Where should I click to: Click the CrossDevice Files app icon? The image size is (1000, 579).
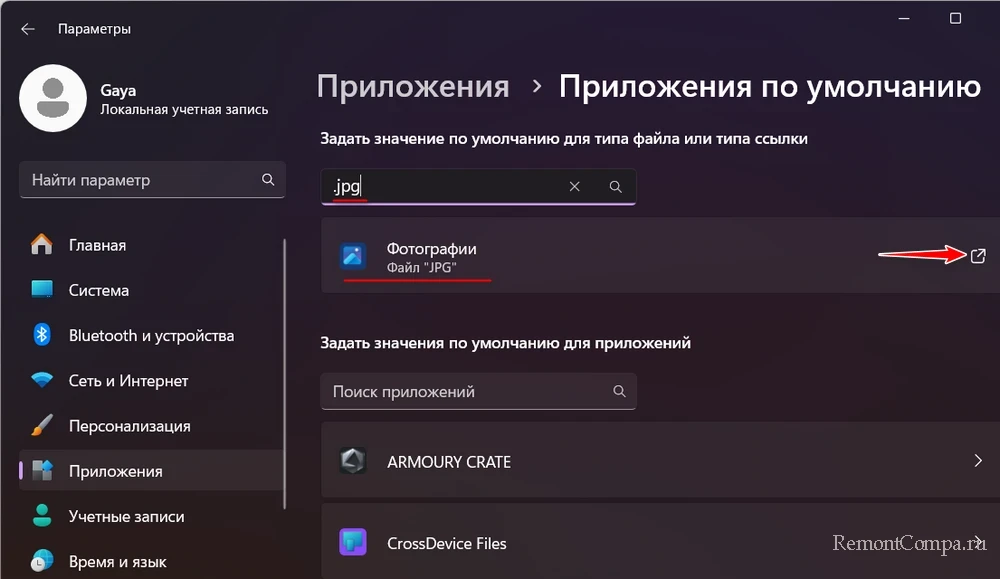coord(353,542)
